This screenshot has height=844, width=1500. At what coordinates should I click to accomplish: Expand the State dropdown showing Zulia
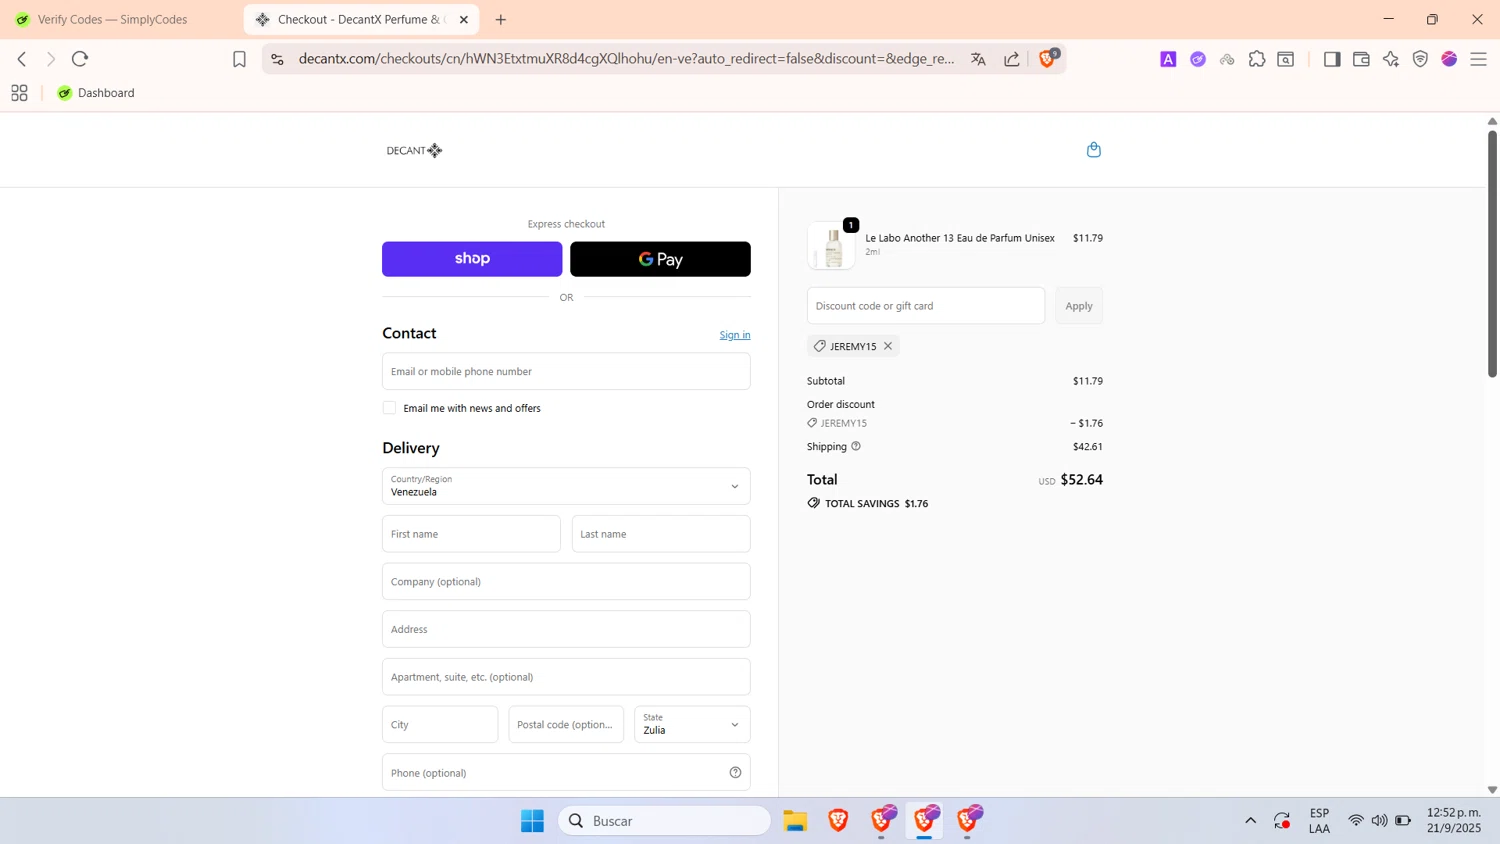click(x=692, y=724)
